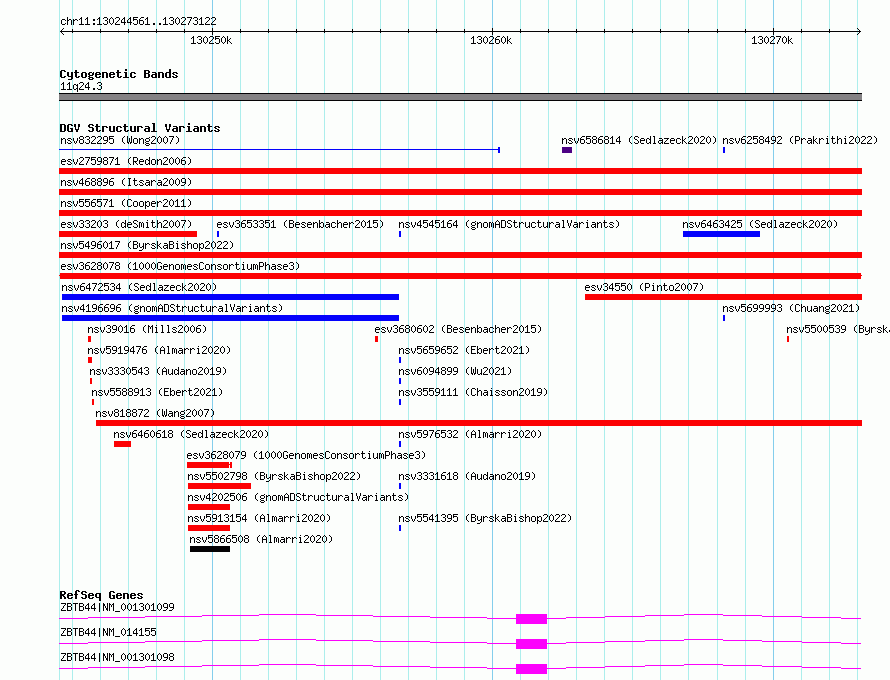Click the 130260k ruler tick label
The image size is (890, 680).
(491, 40)
